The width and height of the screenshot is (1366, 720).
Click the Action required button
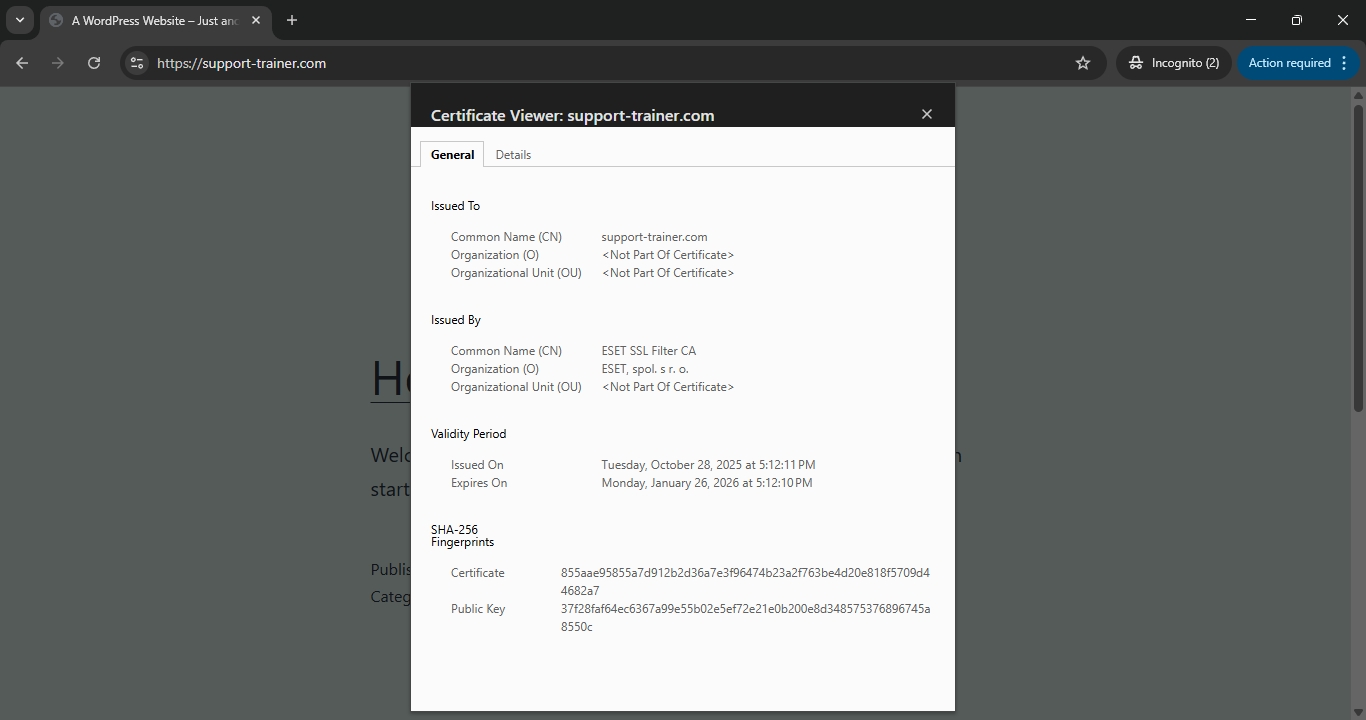tap(1288, 63)
